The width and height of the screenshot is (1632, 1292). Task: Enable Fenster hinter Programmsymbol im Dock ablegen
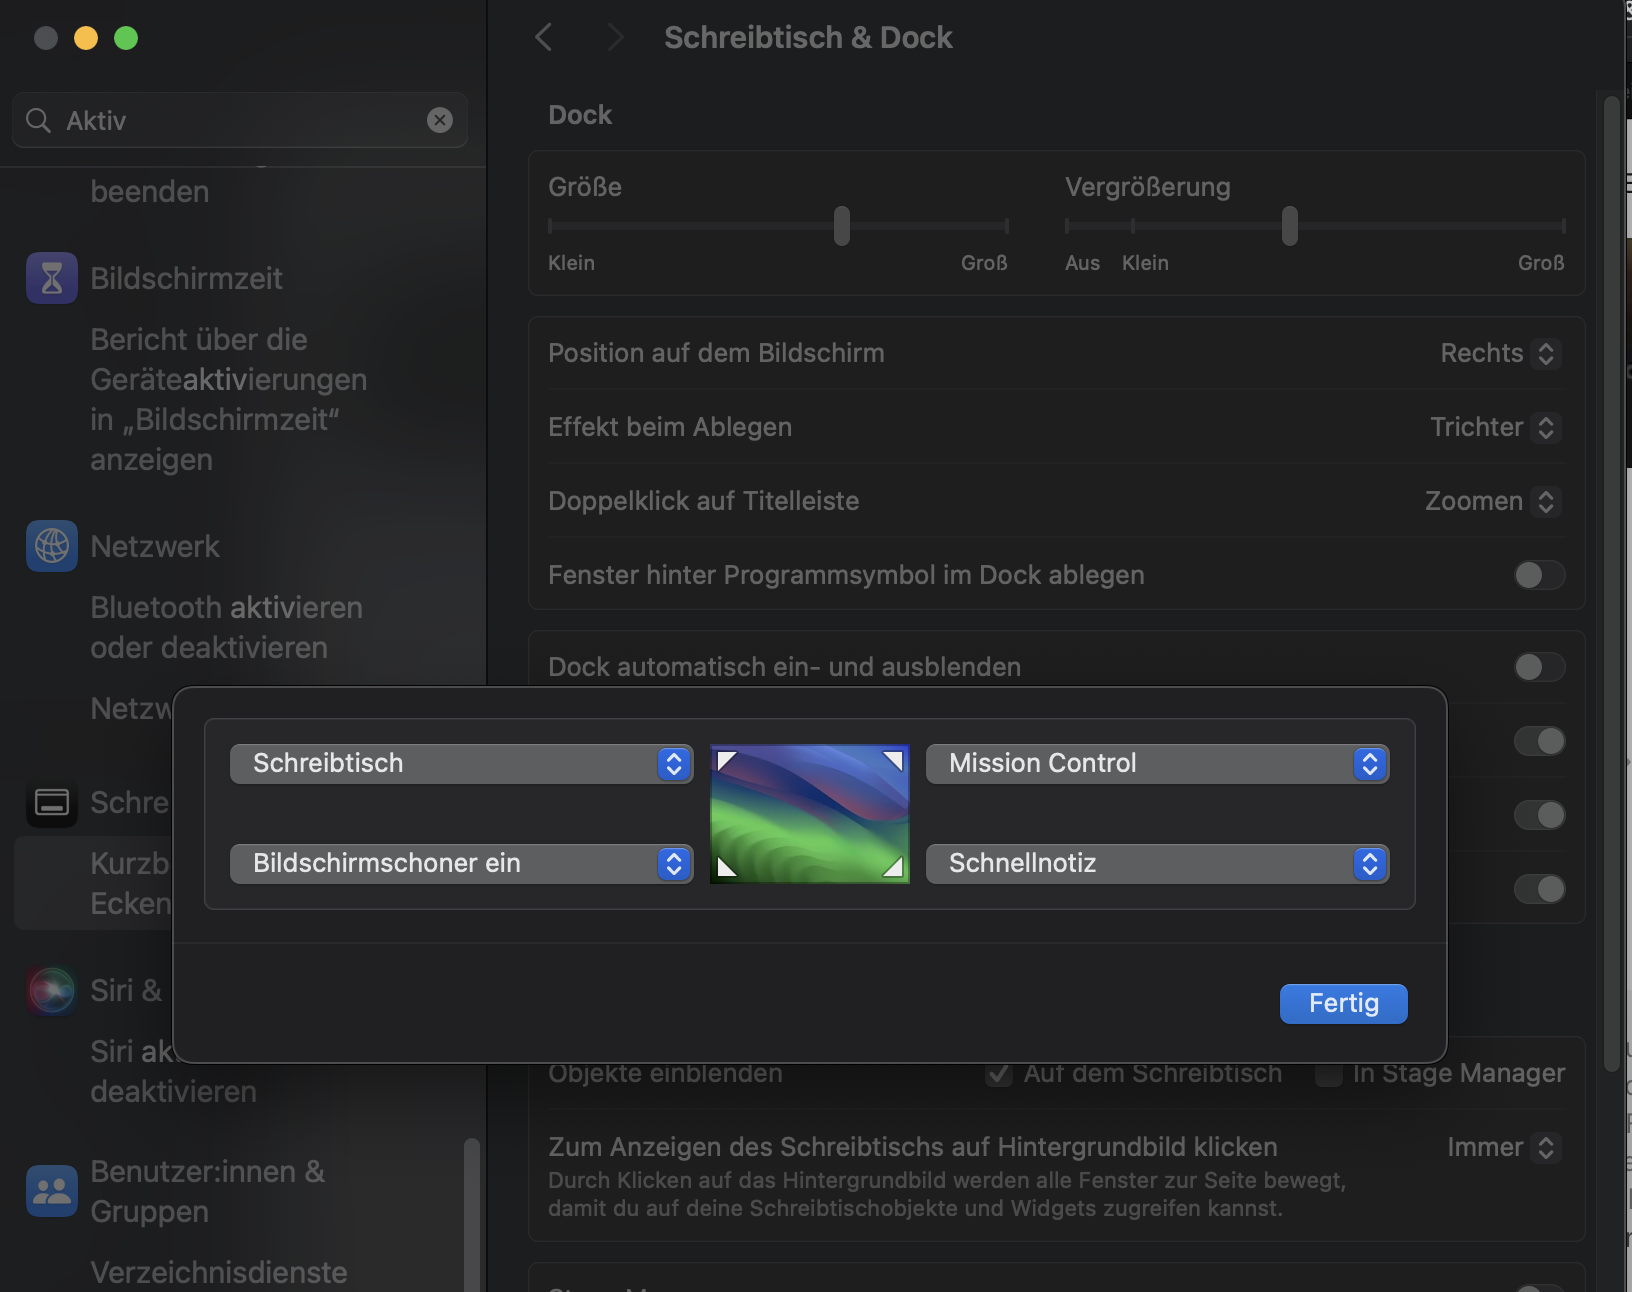(1539, 575)
